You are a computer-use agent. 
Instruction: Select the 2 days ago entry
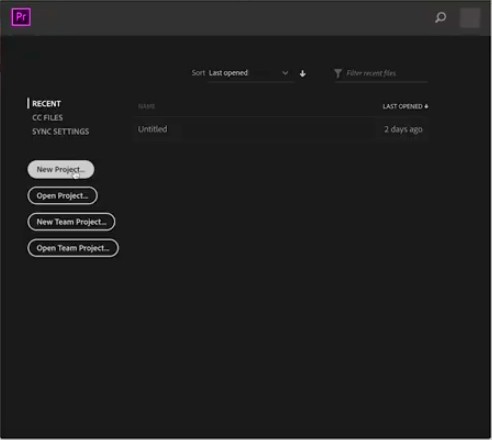click(x=403, y=129)
